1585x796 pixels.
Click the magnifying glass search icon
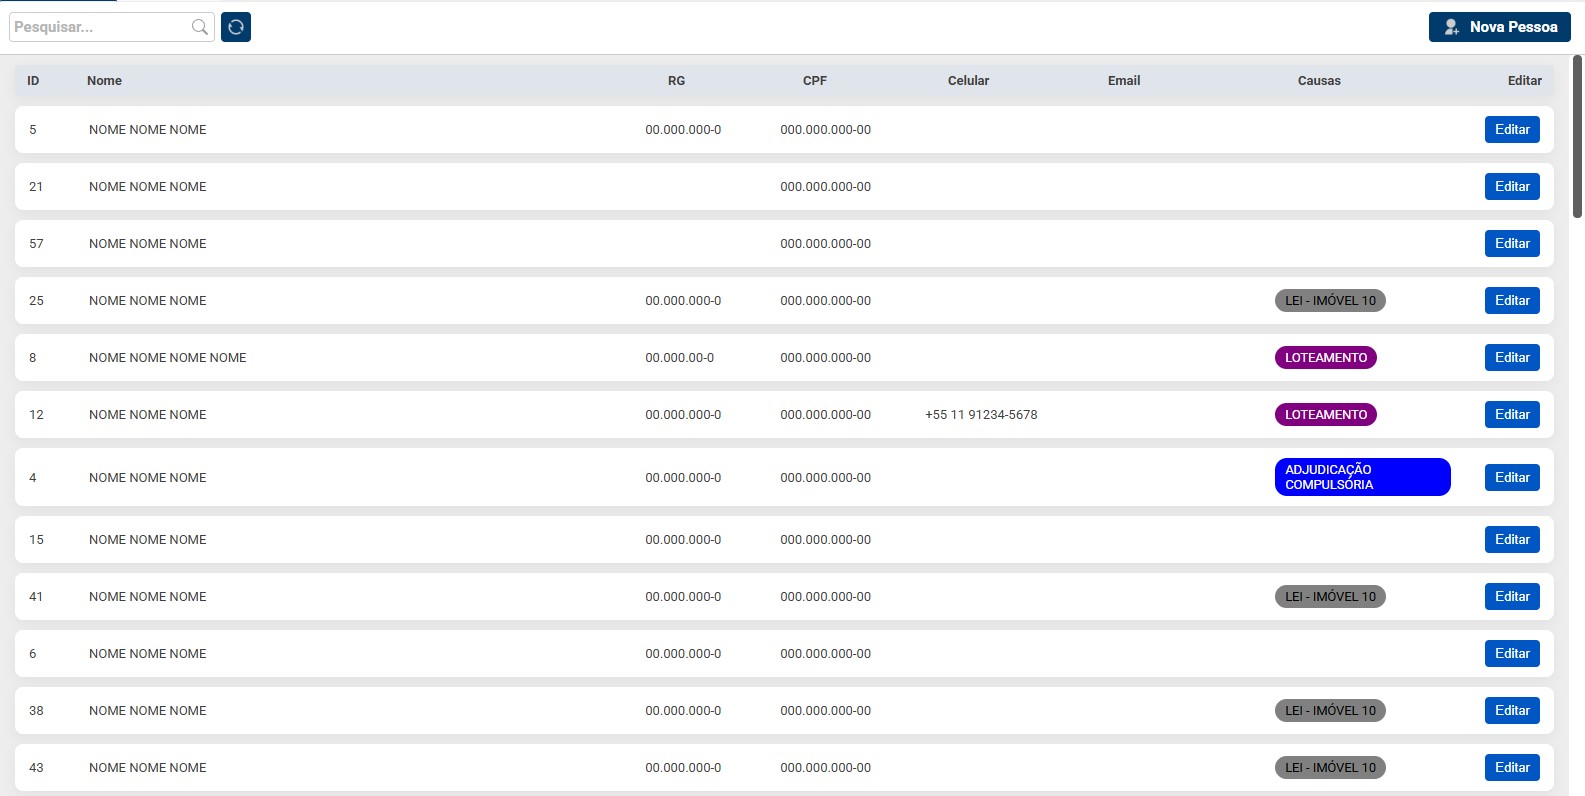(200, 27)
